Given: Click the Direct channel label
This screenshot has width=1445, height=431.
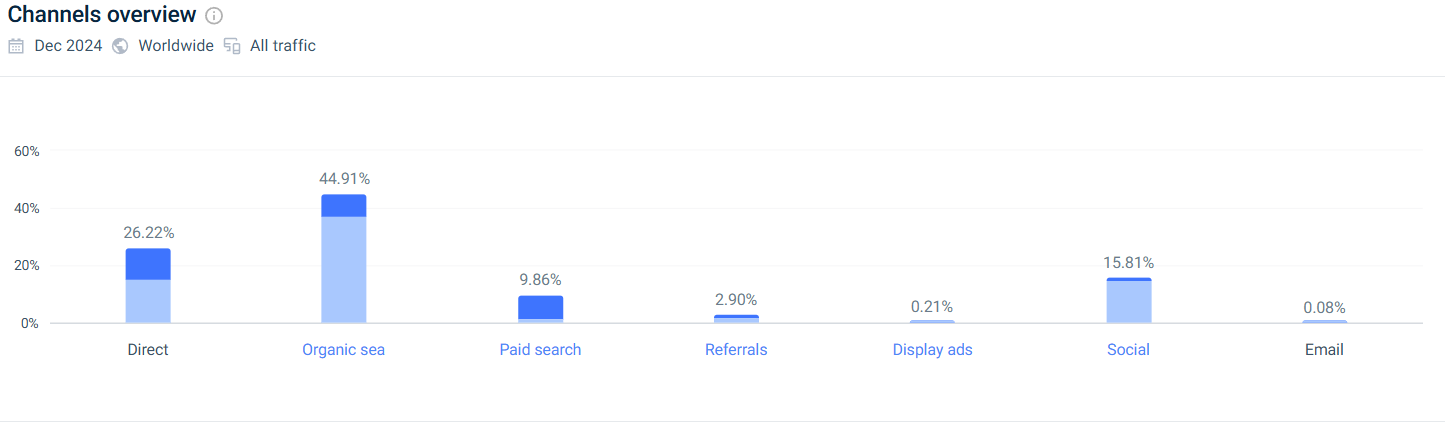Looking at the screenshot, I should click(148, 350).
